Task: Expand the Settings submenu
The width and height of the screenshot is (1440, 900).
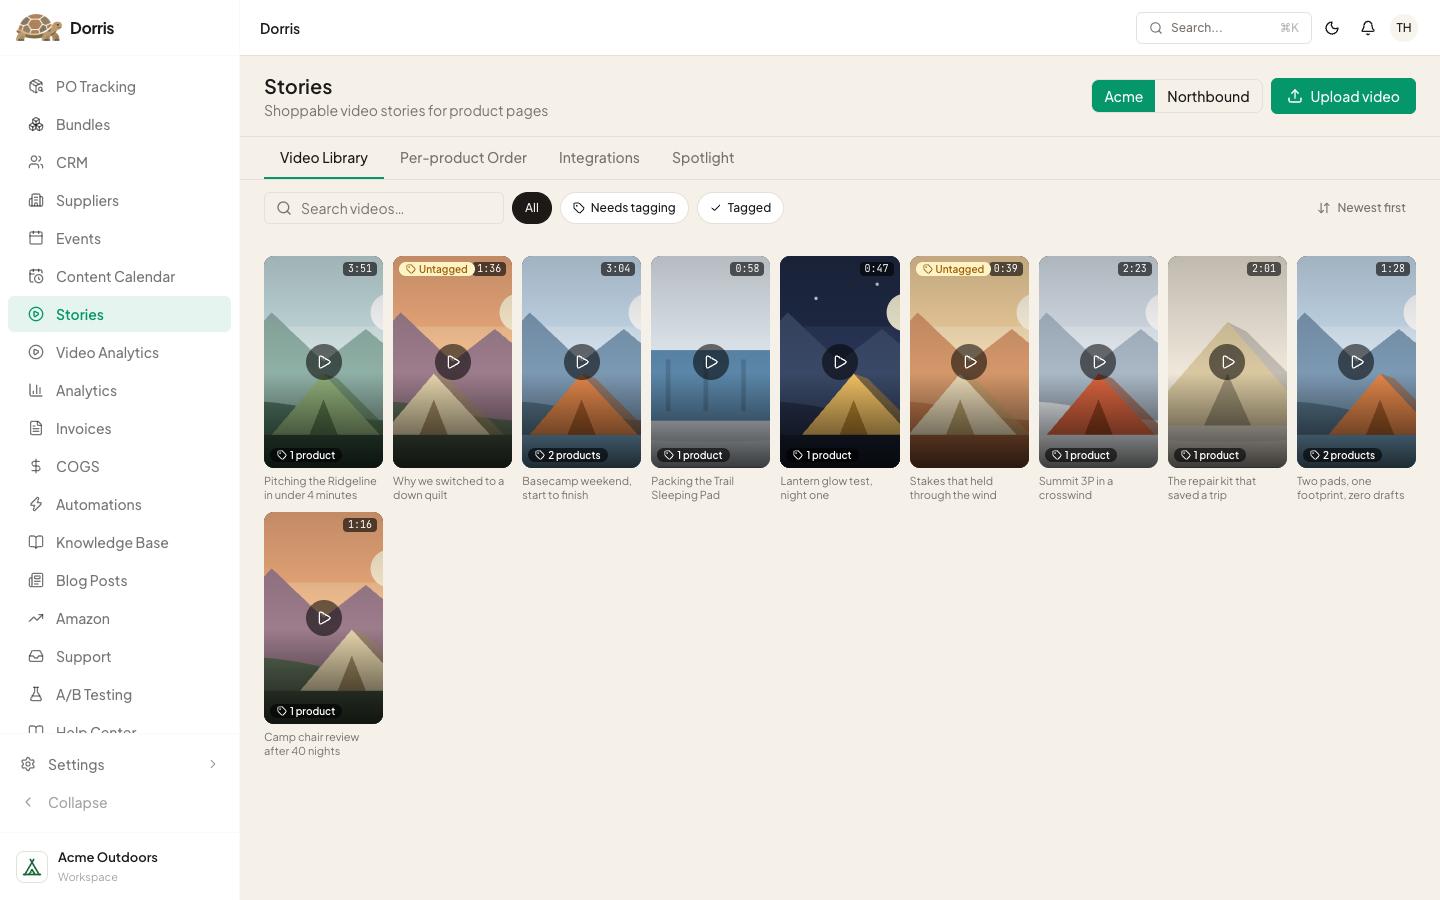Action: 119,764
